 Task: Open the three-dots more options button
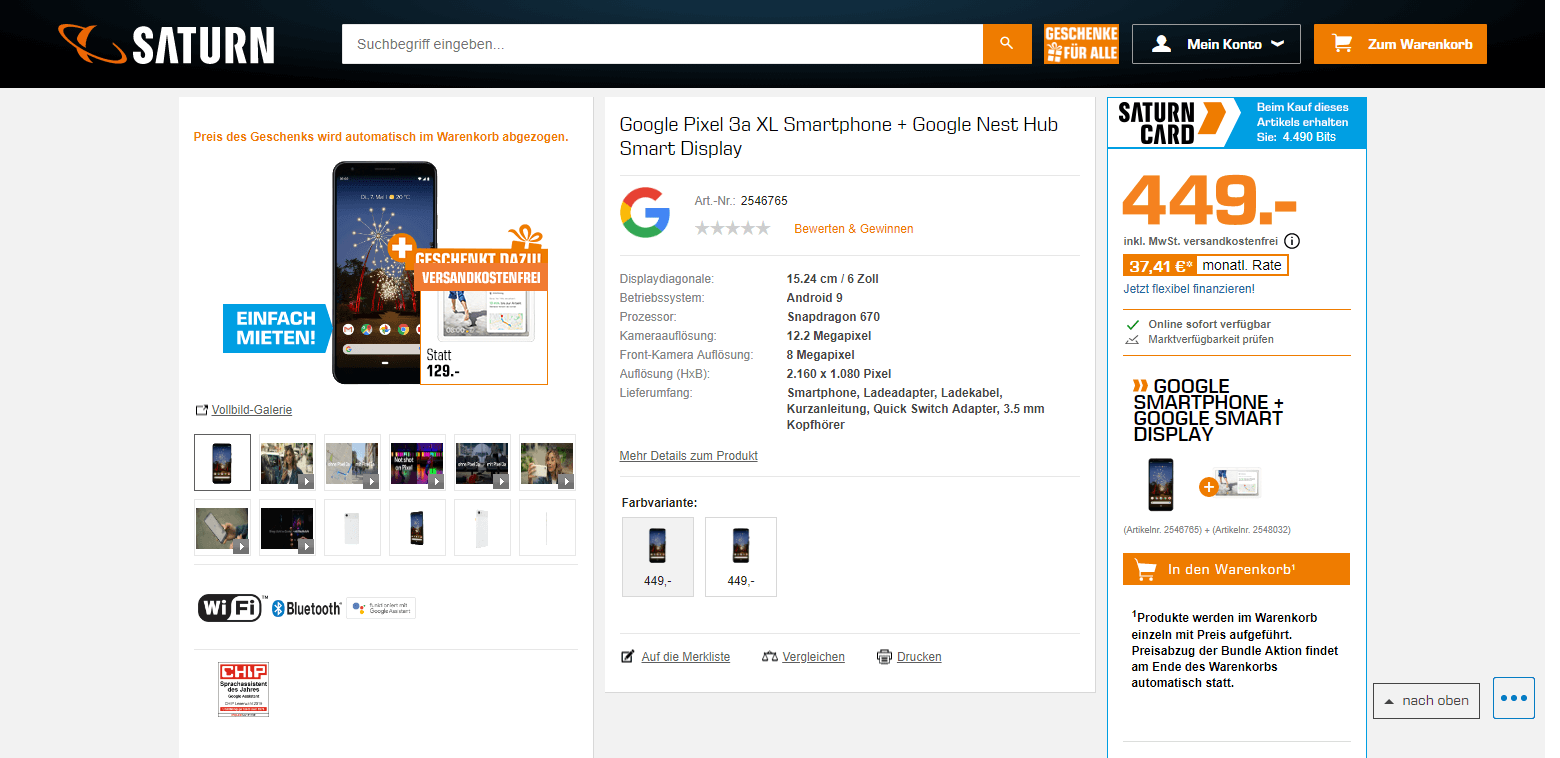[1514, 698]
